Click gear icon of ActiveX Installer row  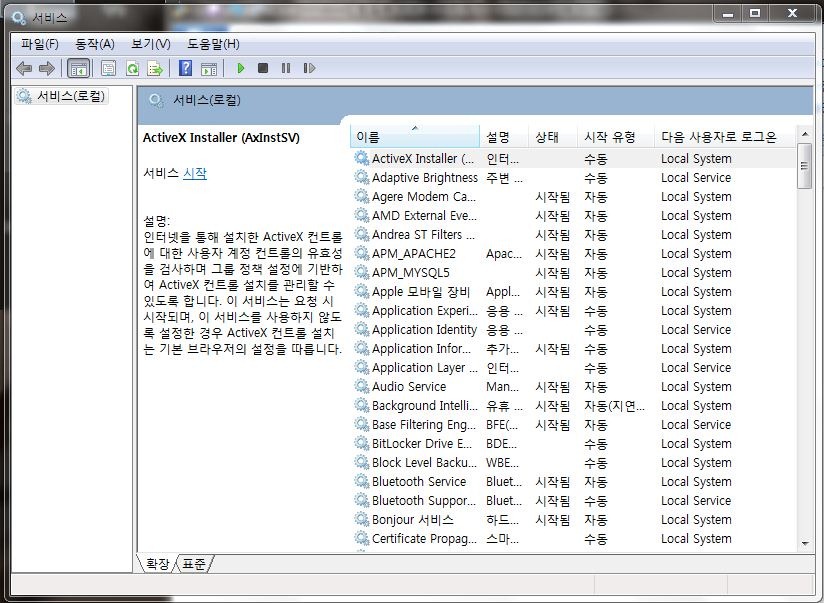pyautogui.click(x=362, y=158)
